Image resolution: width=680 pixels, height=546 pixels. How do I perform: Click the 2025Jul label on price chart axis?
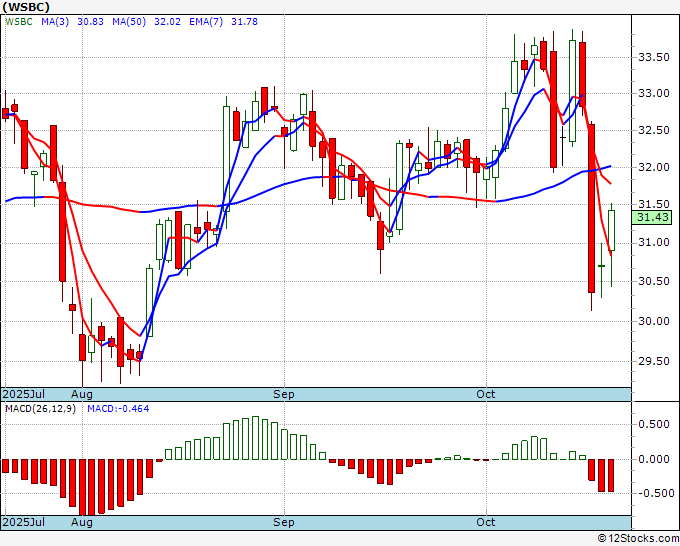point(23,394)
